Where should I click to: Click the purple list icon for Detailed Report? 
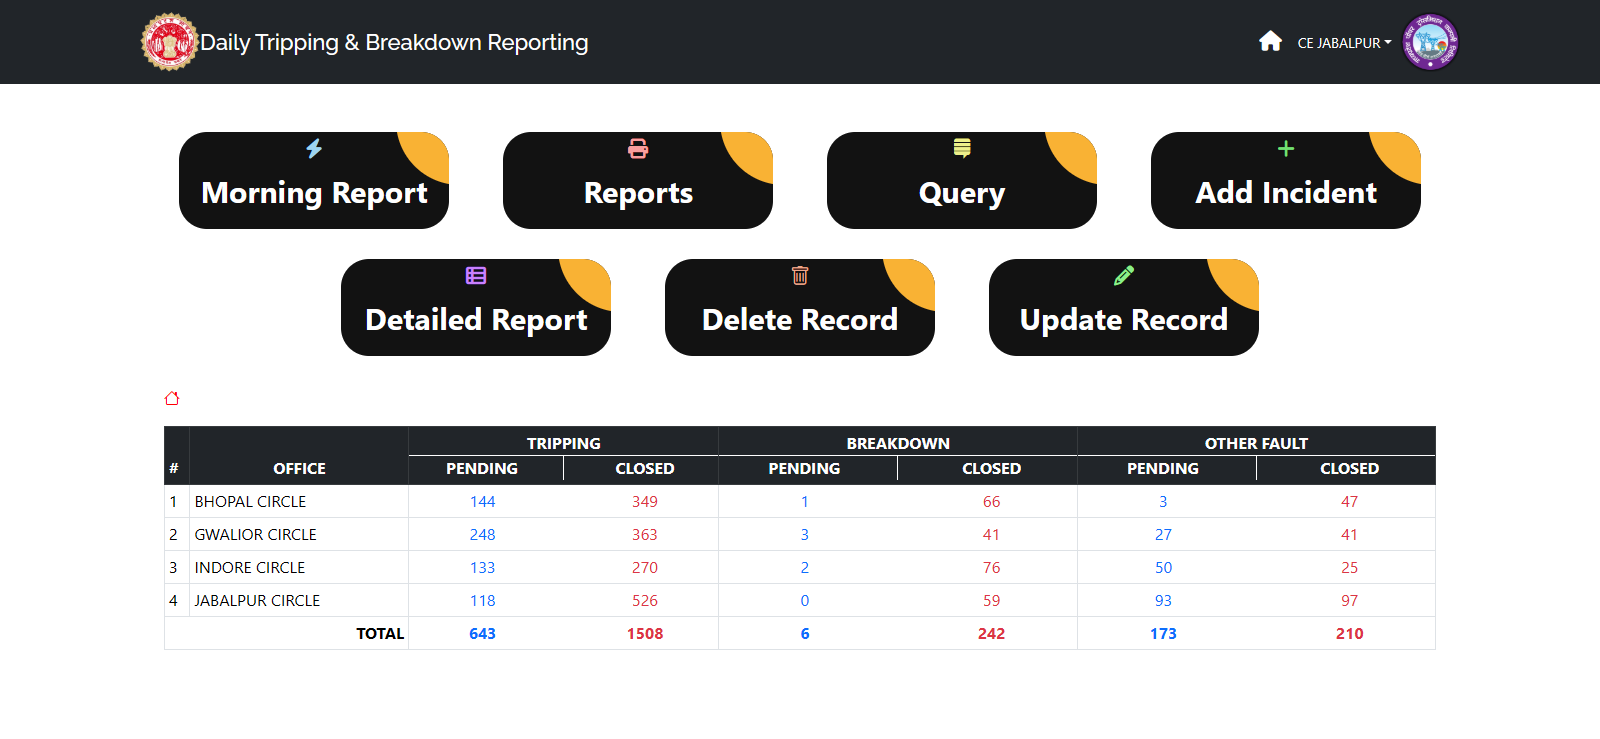point(476,276)
